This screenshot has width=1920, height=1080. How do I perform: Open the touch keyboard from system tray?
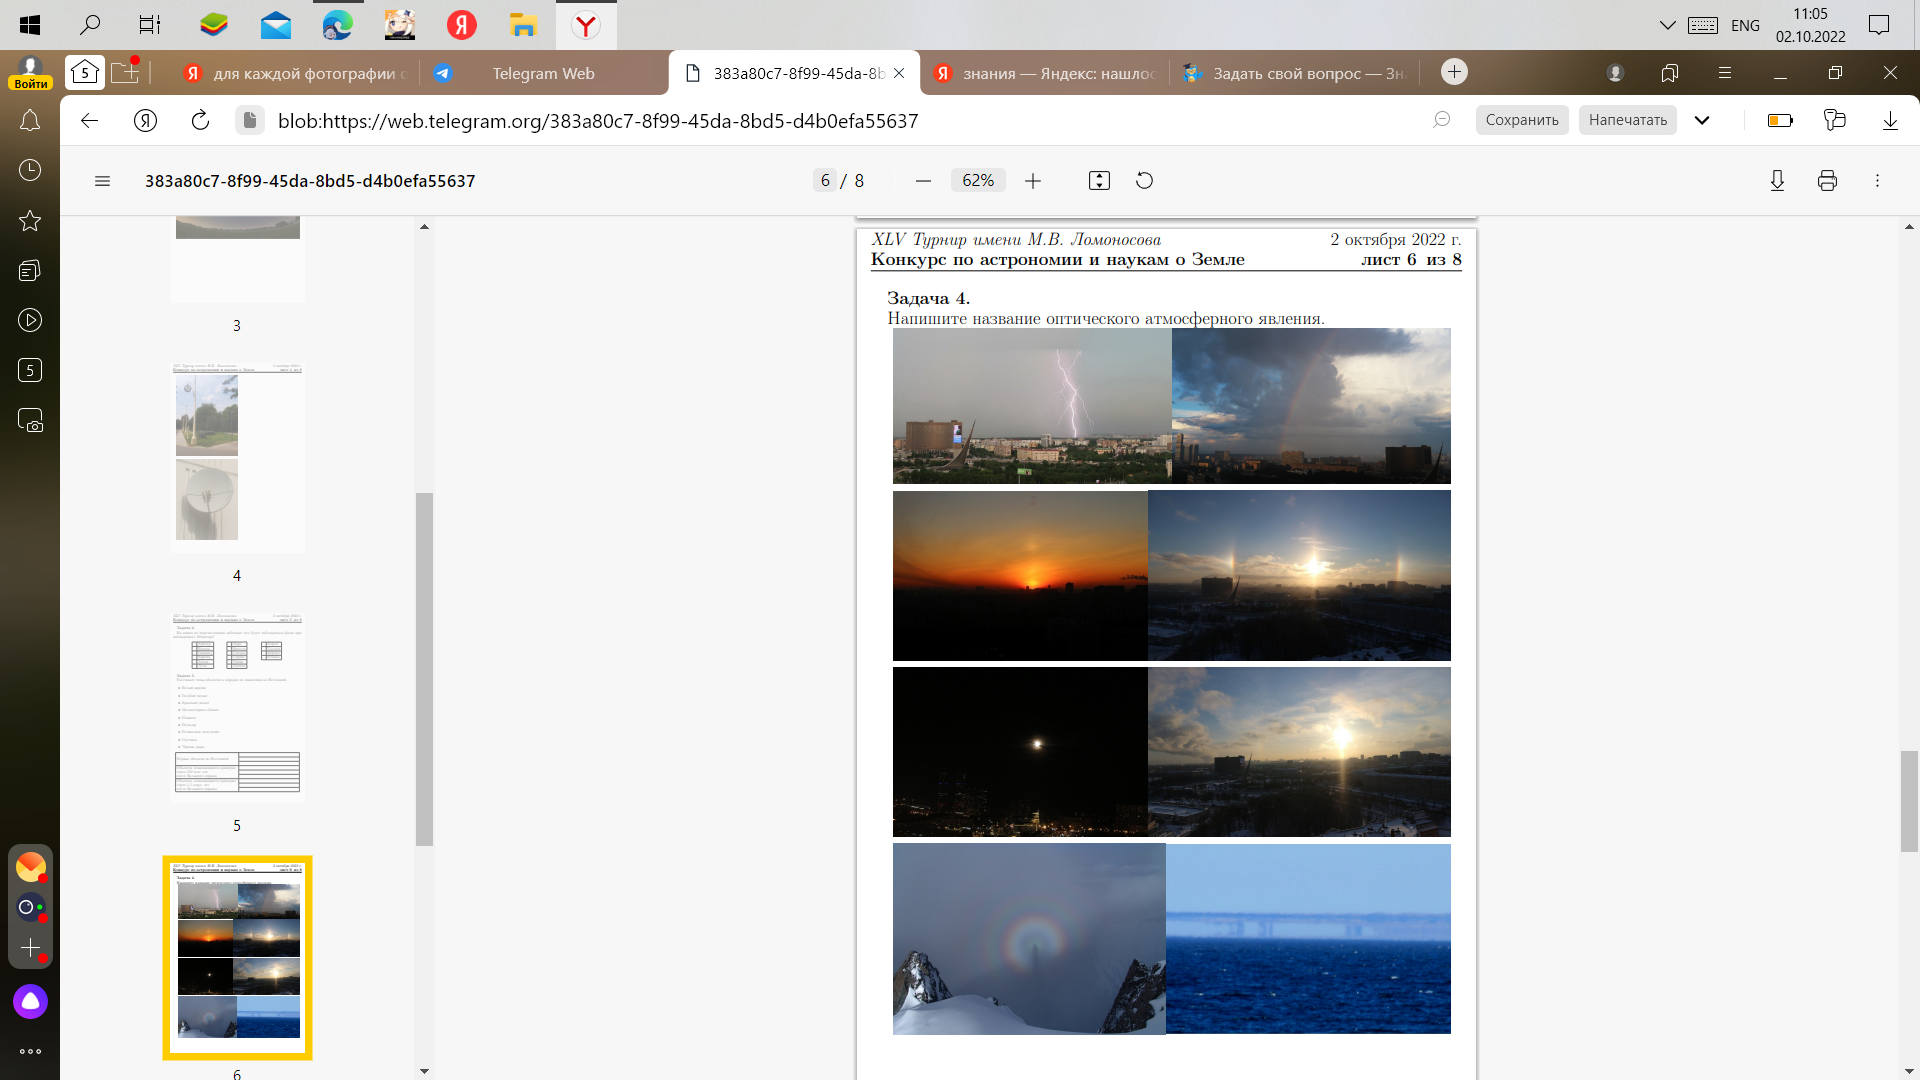[1703, 25]
